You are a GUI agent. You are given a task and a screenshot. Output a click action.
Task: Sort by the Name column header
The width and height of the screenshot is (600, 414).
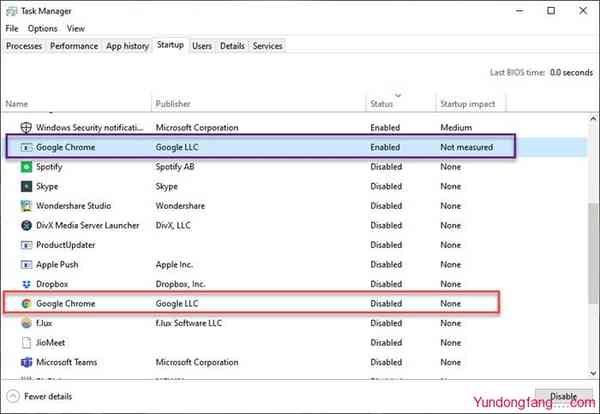pyautogui.click(x=17, y=104)
